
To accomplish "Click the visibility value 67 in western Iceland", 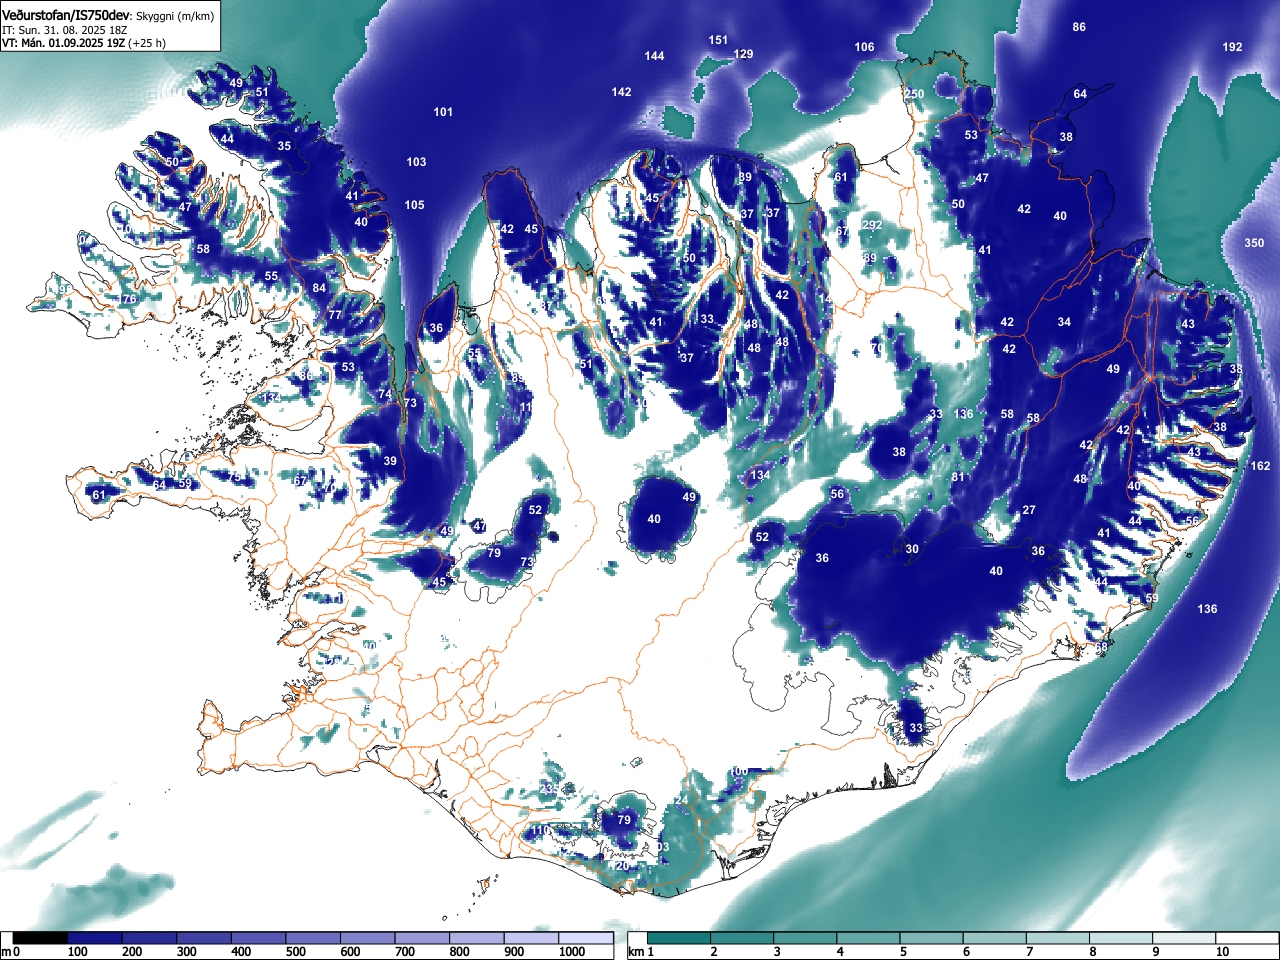I will pos(300,481).
